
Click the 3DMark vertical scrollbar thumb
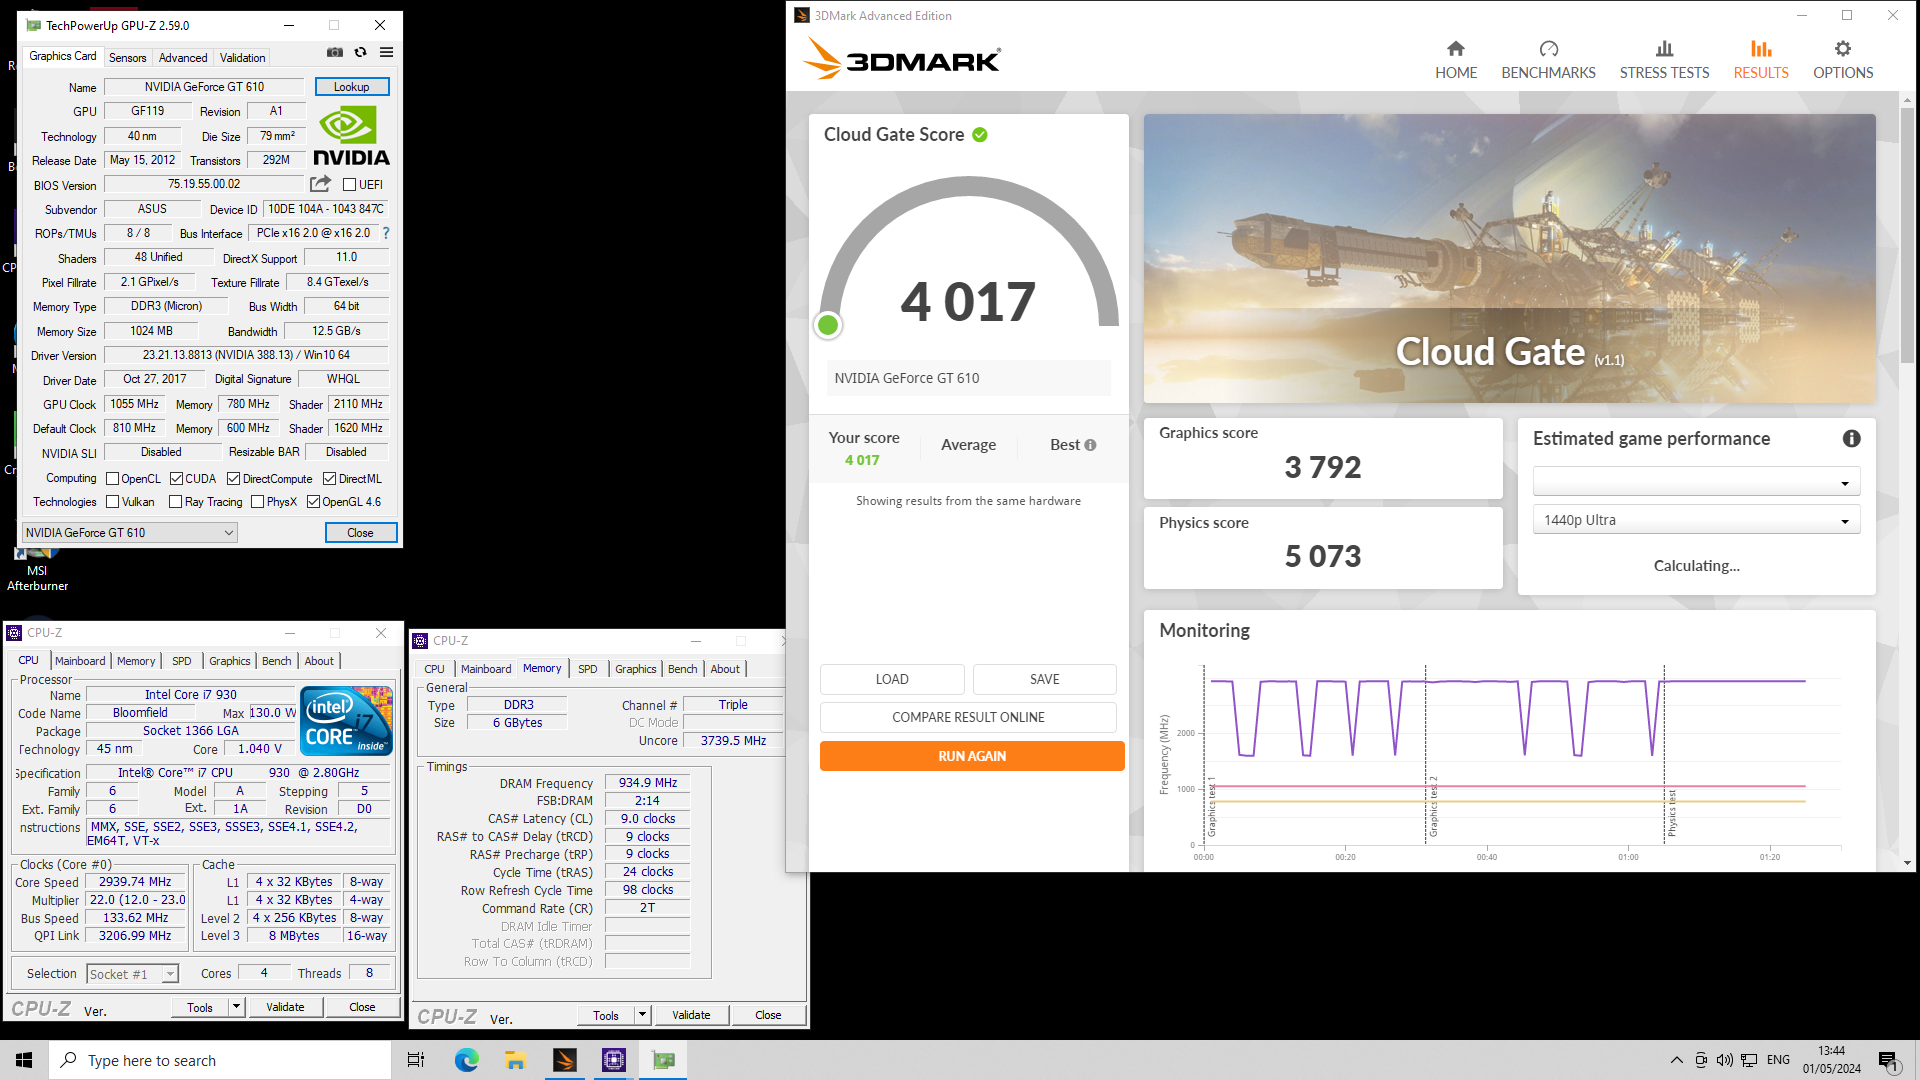[1908, 235]
